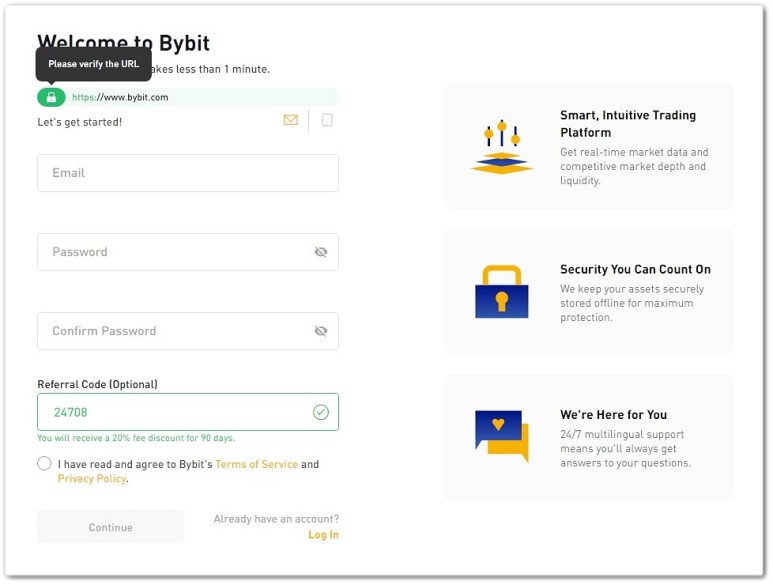This screenshot has height=585, width=773.
Task: Focus the Email input field
Action: [188, 173]
